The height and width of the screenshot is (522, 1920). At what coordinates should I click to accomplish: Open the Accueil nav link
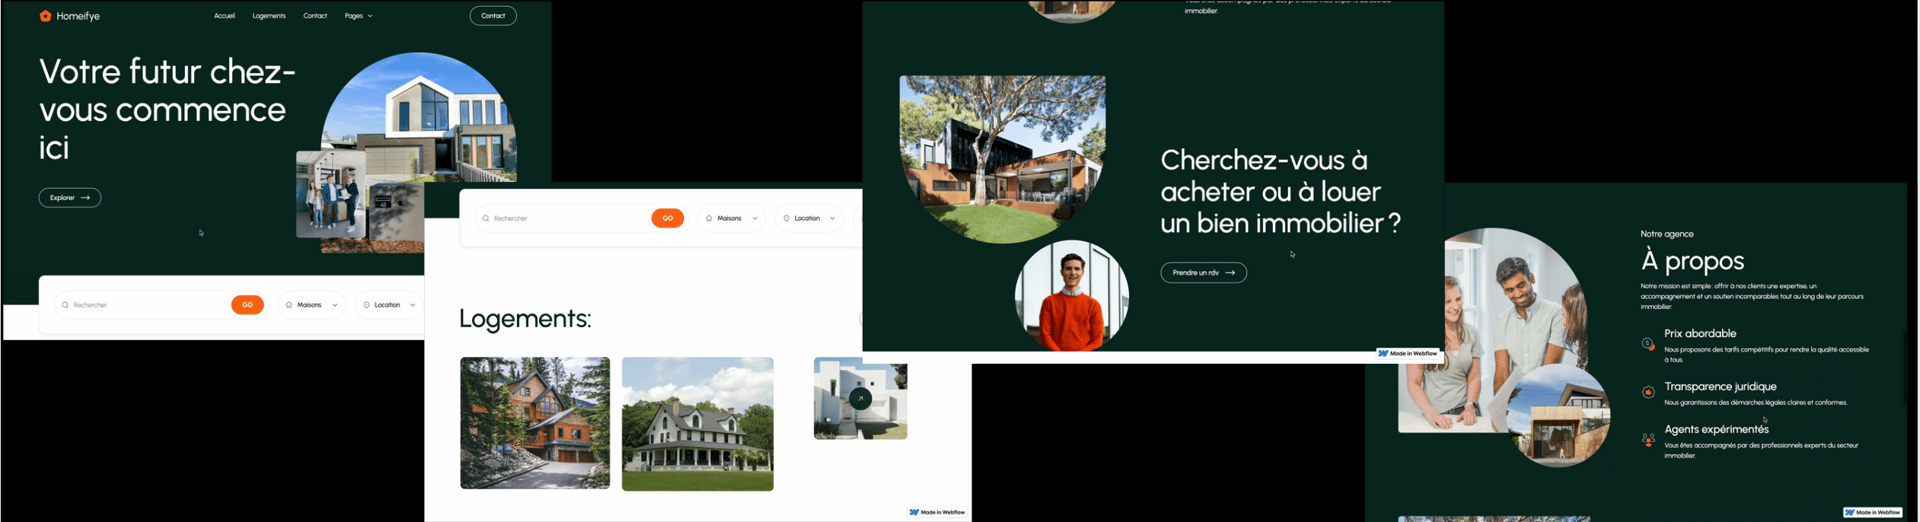(x=224, y=16)
